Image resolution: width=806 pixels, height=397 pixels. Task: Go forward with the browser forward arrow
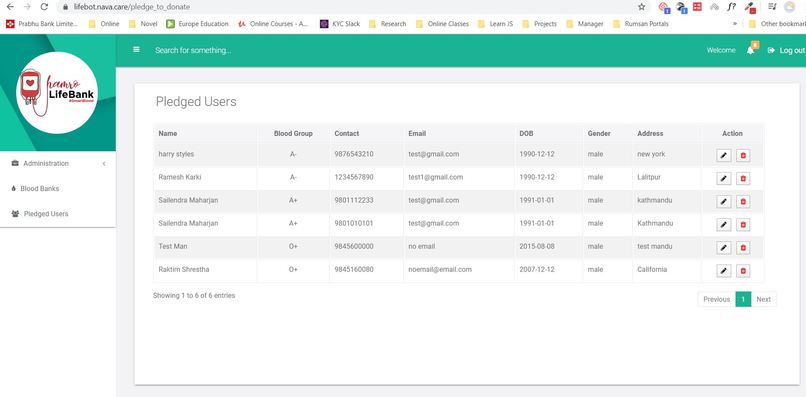[x=27, y=7]
